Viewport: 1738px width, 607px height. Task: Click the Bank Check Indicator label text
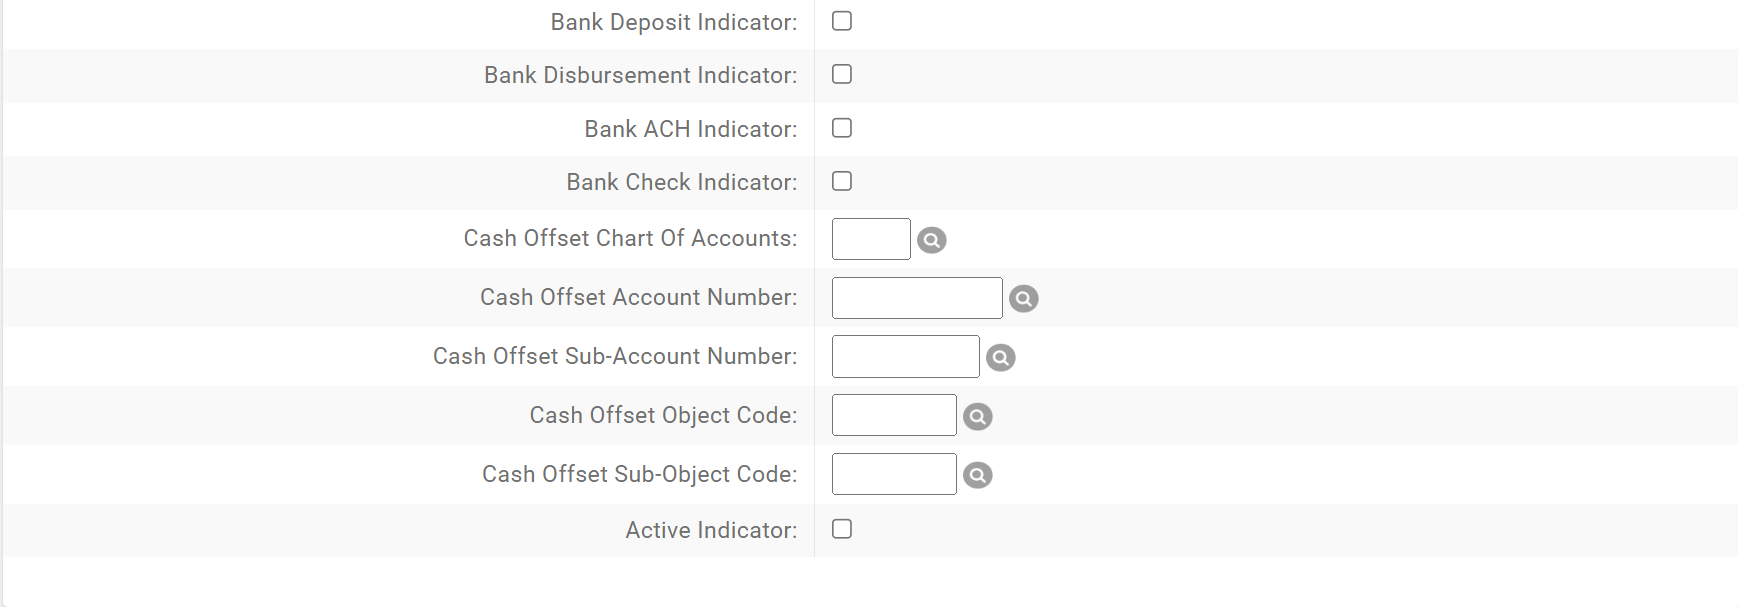click(680, 182)
